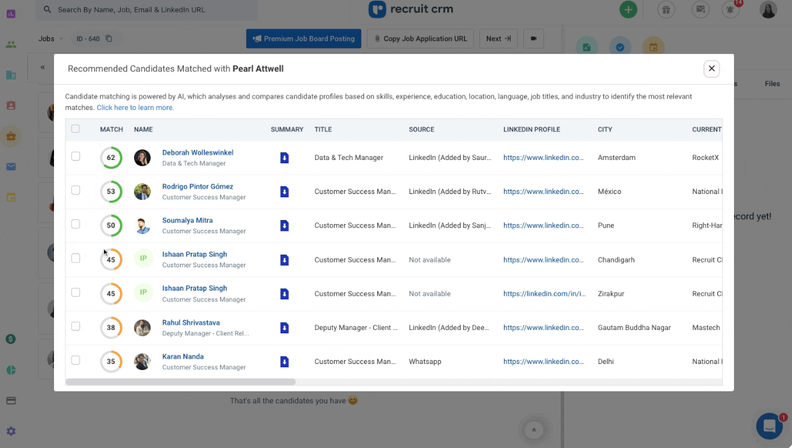Click Jobs breadcrumb label
This screenshot has height=448, width=792.
pyautogui.click(x=46, y=38)
